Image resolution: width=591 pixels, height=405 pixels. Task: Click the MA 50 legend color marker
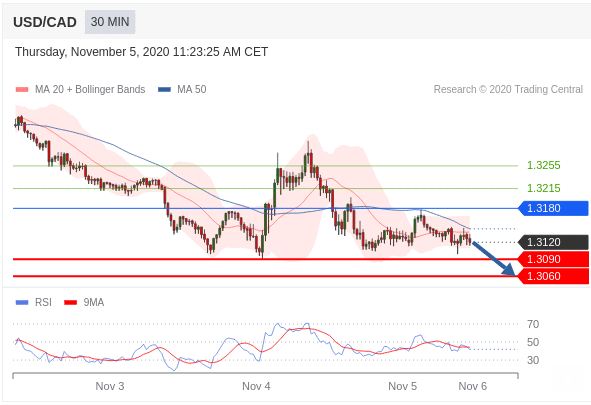pos(164,89)
